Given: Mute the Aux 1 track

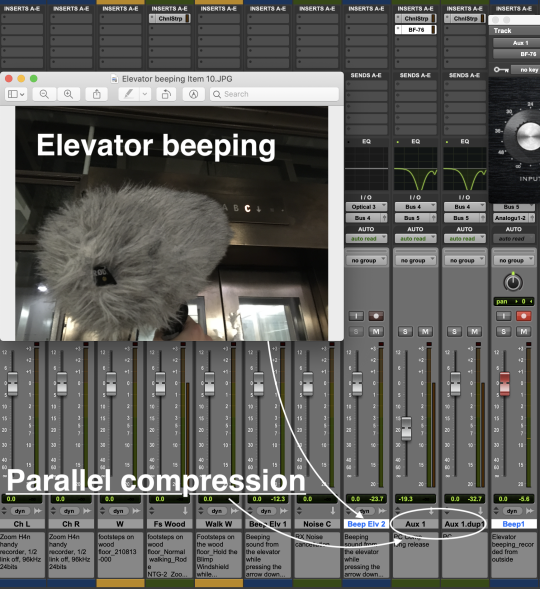Looking at the screenshot, I should click(x=425, y=331).
